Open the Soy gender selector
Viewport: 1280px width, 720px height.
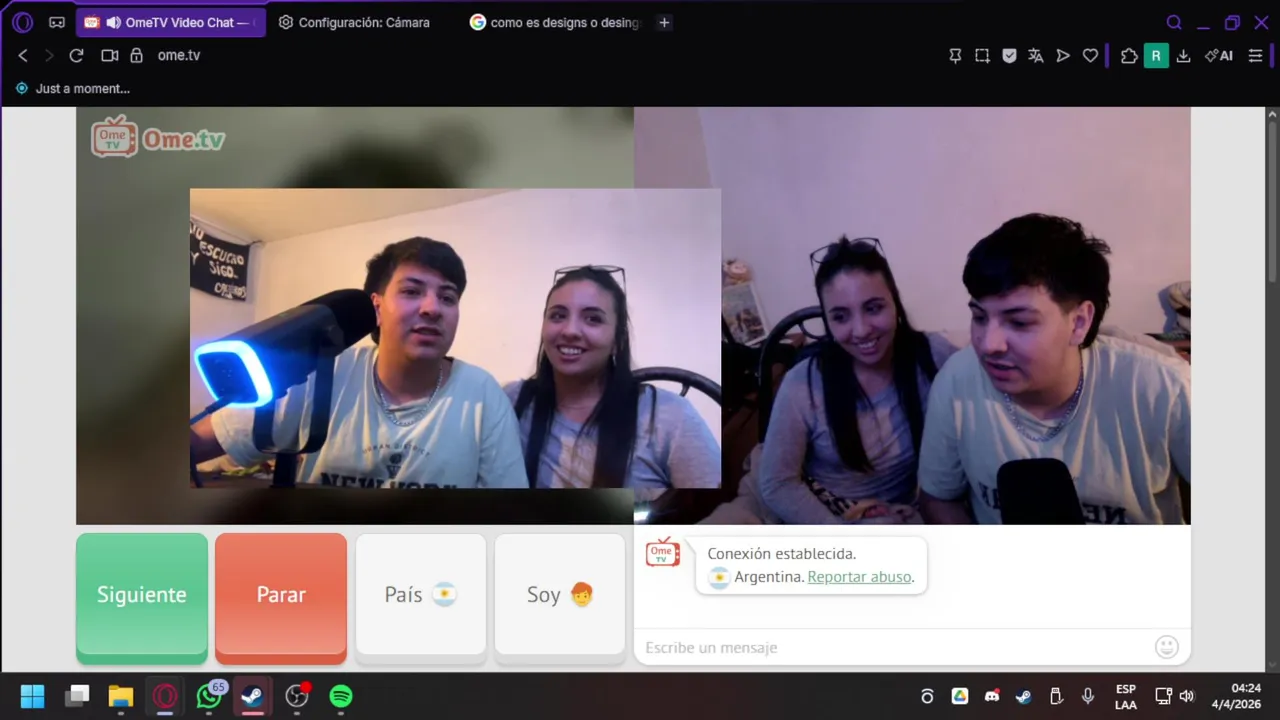[560, 595]
